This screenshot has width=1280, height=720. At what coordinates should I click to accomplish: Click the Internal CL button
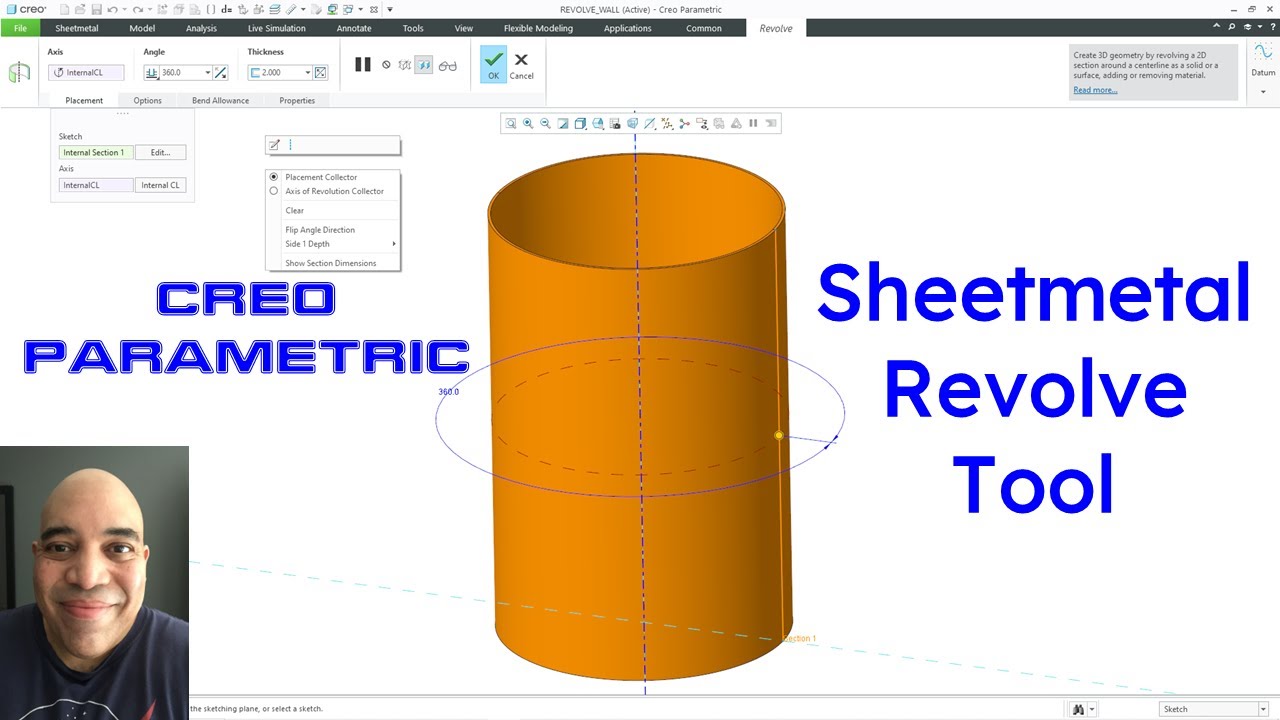(x=160, y=185)
